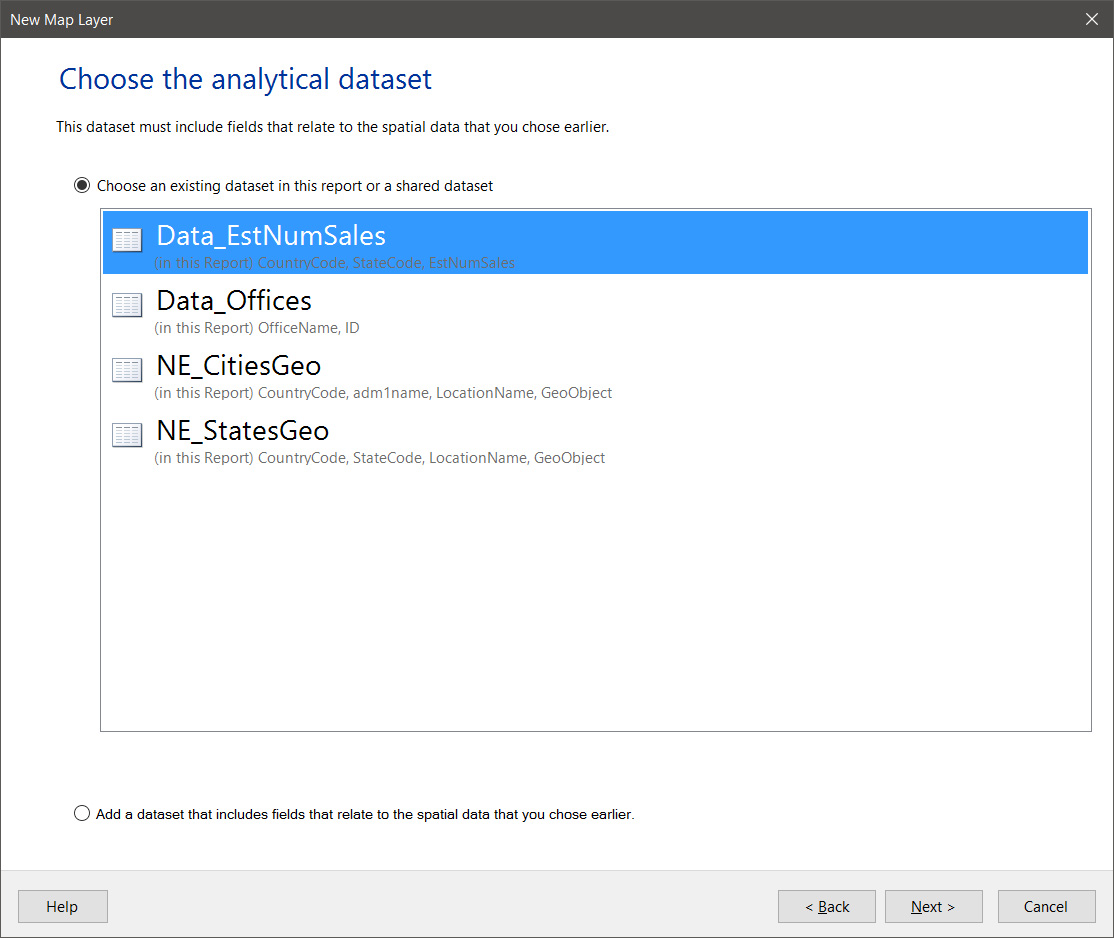Click the New Map Layer title bar

point(500,20)
